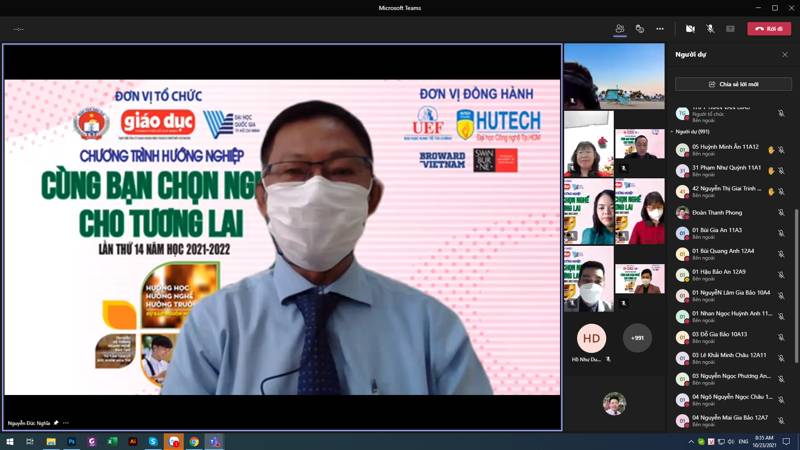Select the HD avatar video tile
The height and width of the screenshot is (450, 800).
point(591,338)
